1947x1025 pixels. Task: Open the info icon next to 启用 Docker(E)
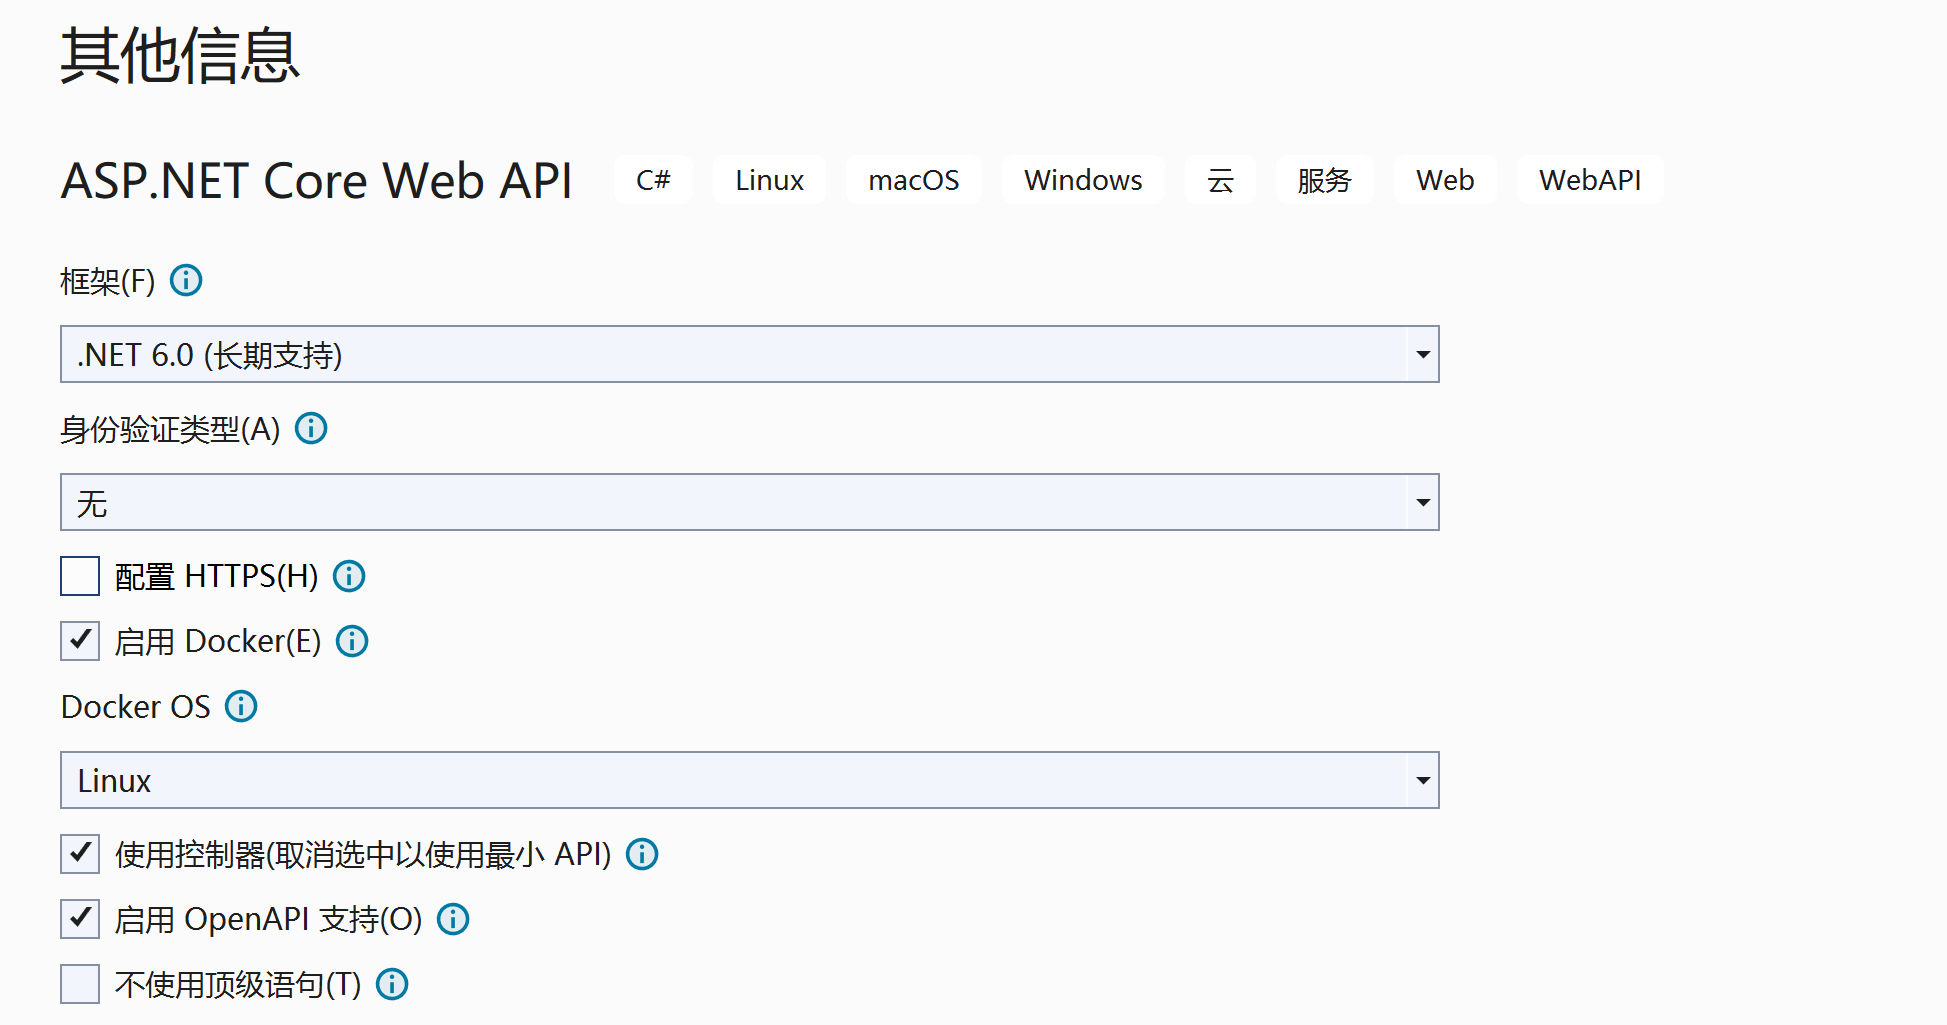[x=352, y=641]
